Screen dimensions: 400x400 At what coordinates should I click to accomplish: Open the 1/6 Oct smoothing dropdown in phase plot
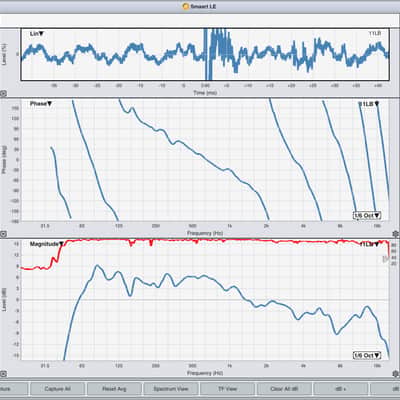[367, 216]
